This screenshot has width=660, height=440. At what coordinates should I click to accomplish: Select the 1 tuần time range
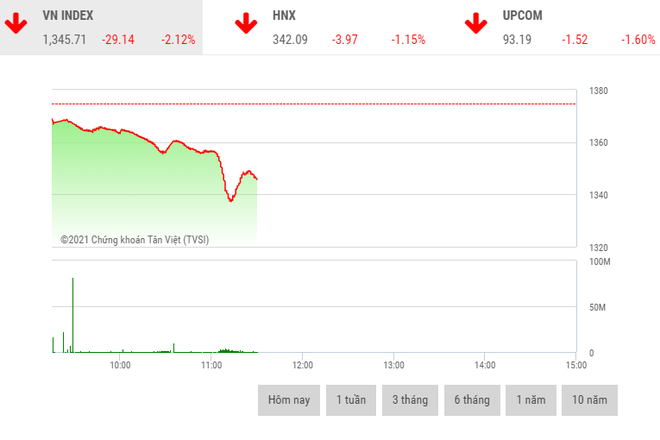350,400
